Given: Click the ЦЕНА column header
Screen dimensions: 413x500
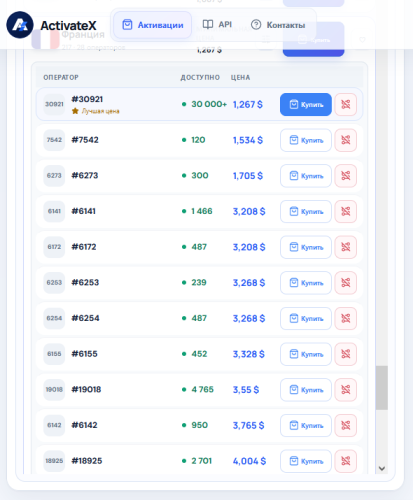Looking at the screenshot, I should 240,77.
